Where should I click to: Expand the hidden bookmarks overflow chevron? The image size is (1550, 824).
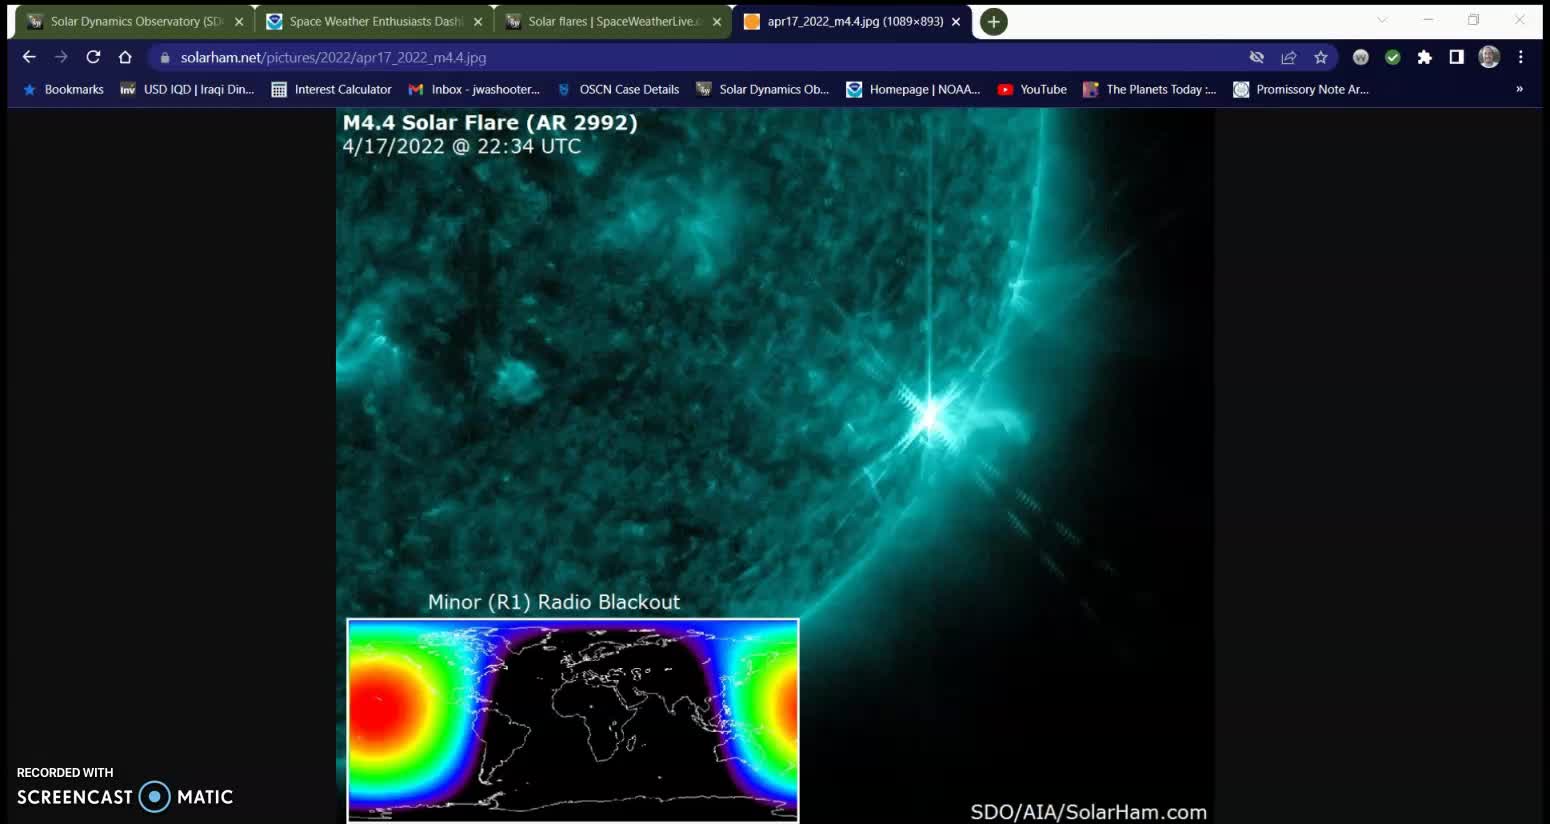click(1519, 90)
